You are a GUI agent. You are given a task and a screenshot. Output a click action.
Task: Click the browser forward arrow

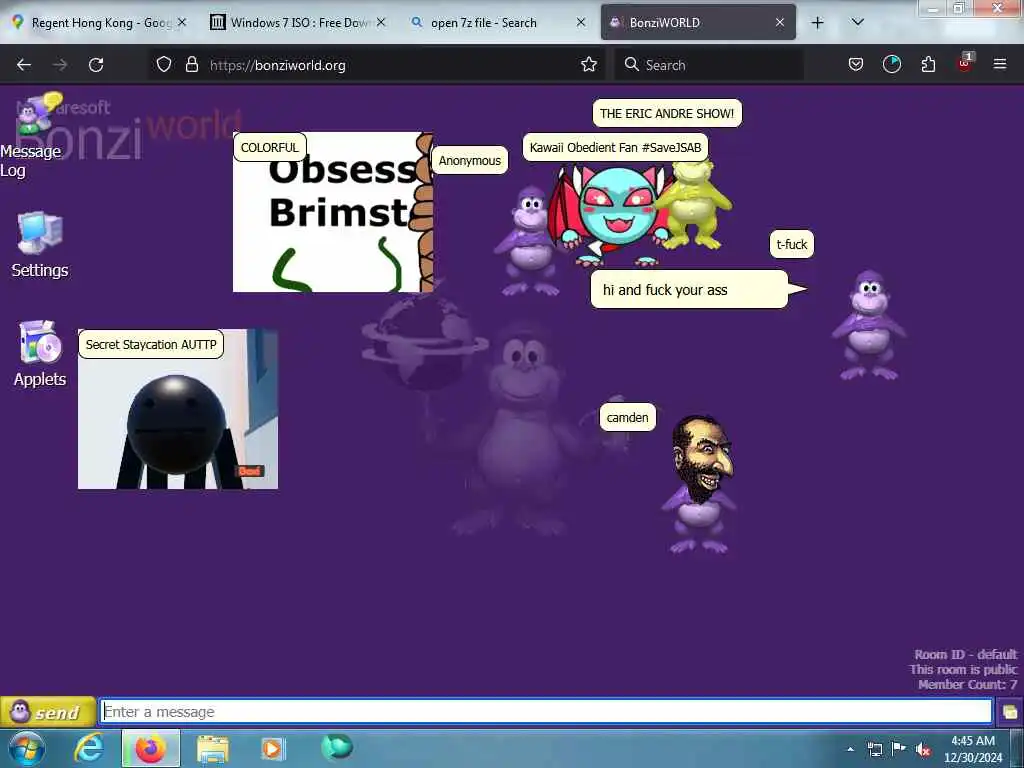(x=60, y=65)
